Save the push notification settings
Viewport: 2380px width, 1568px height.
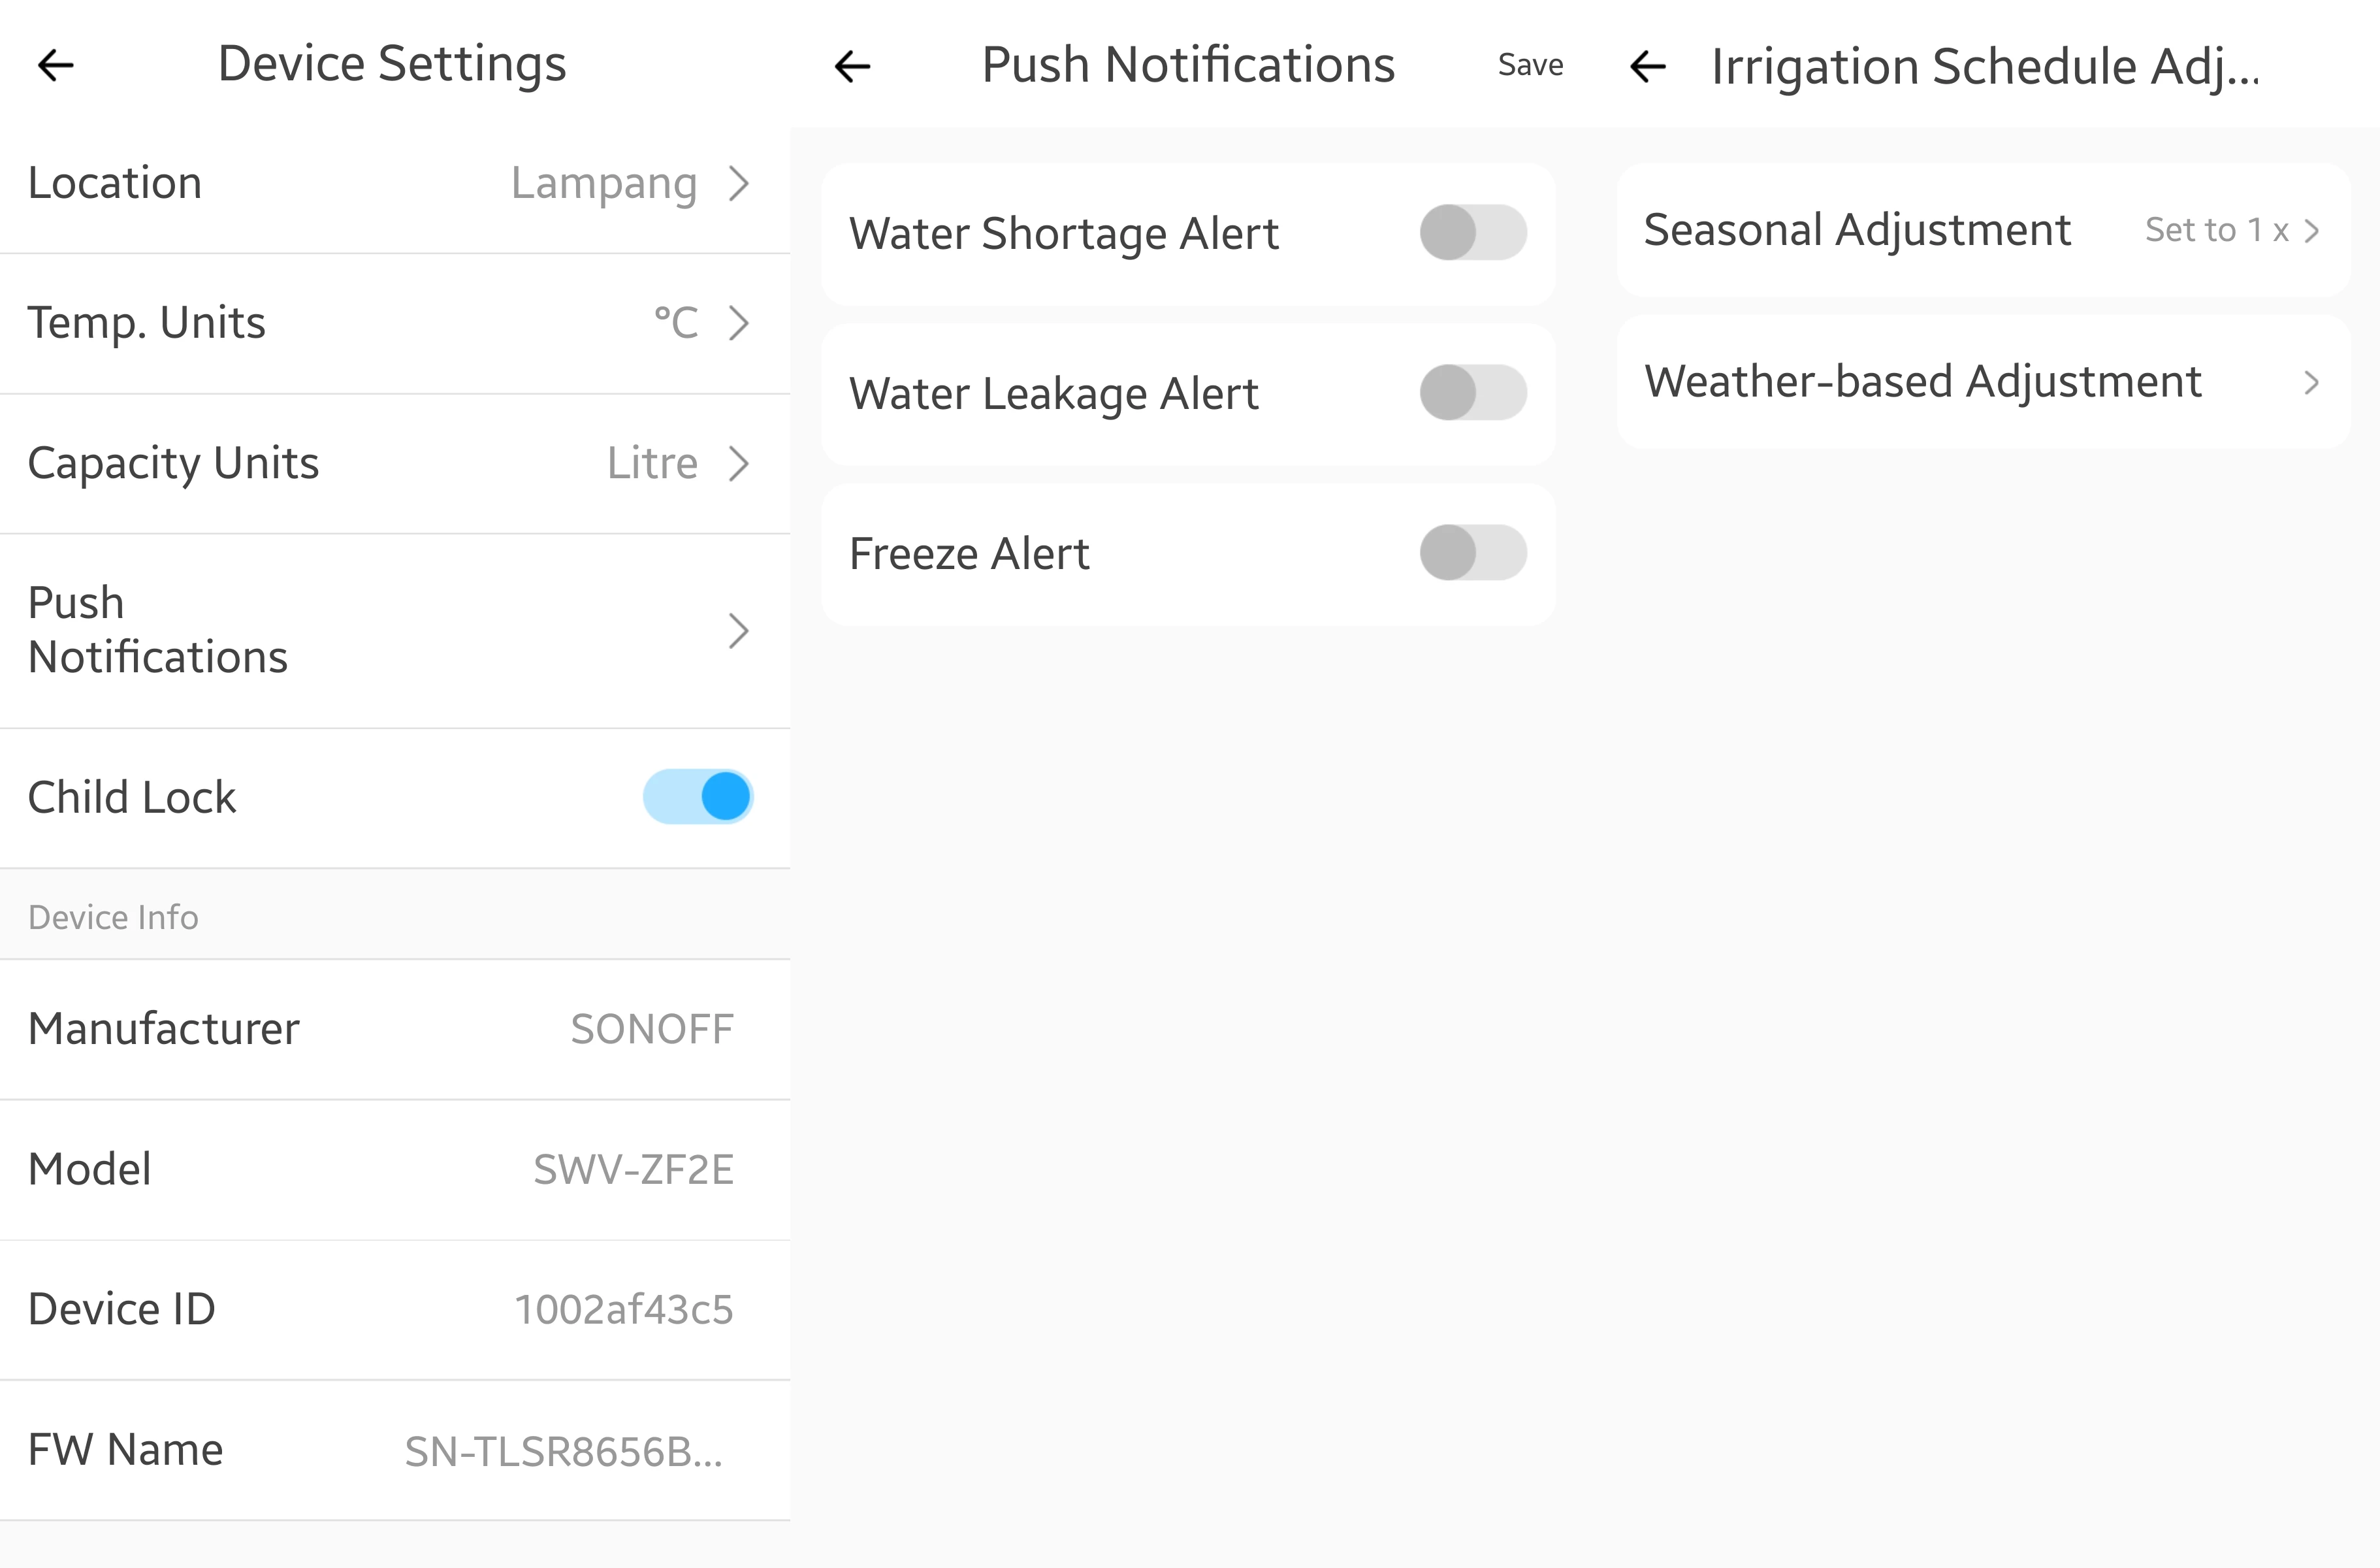pos(1530,65)
